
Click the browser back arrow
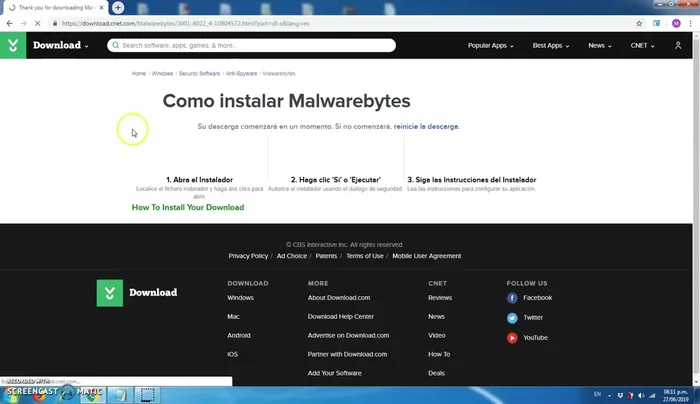(9, 23)
